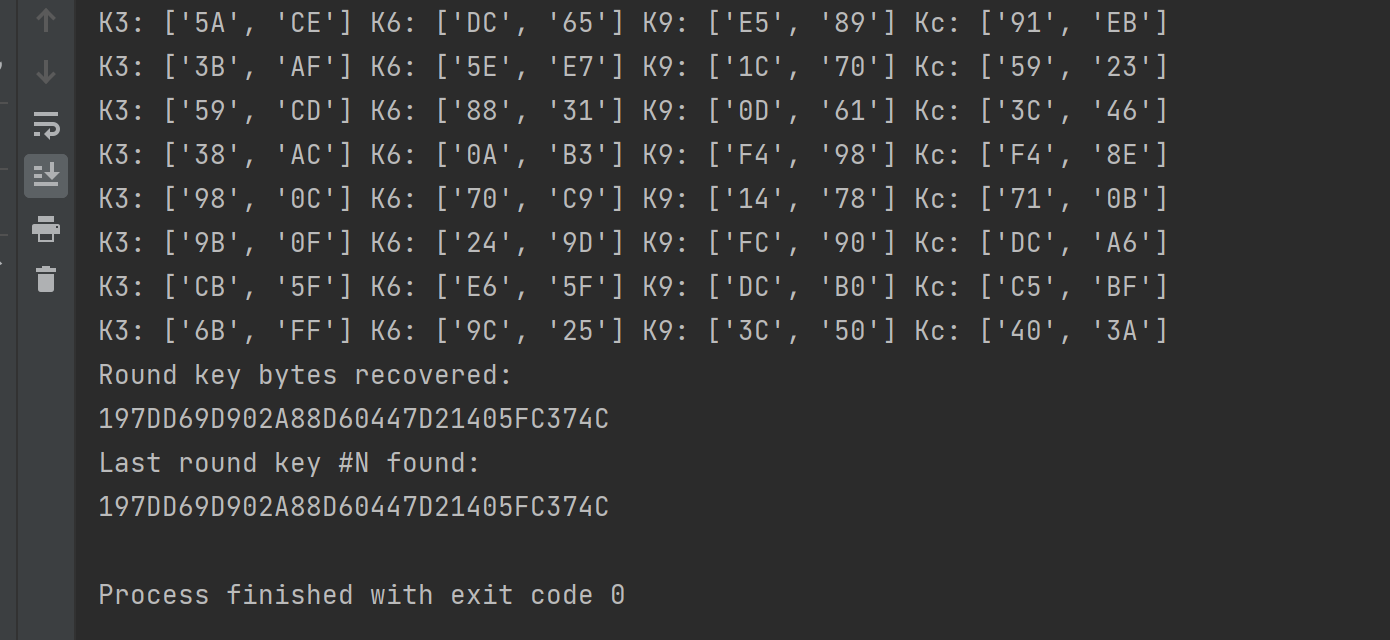Click the Print console output icon
This screenshot has height=640, width=1390.
click(46, 229)
